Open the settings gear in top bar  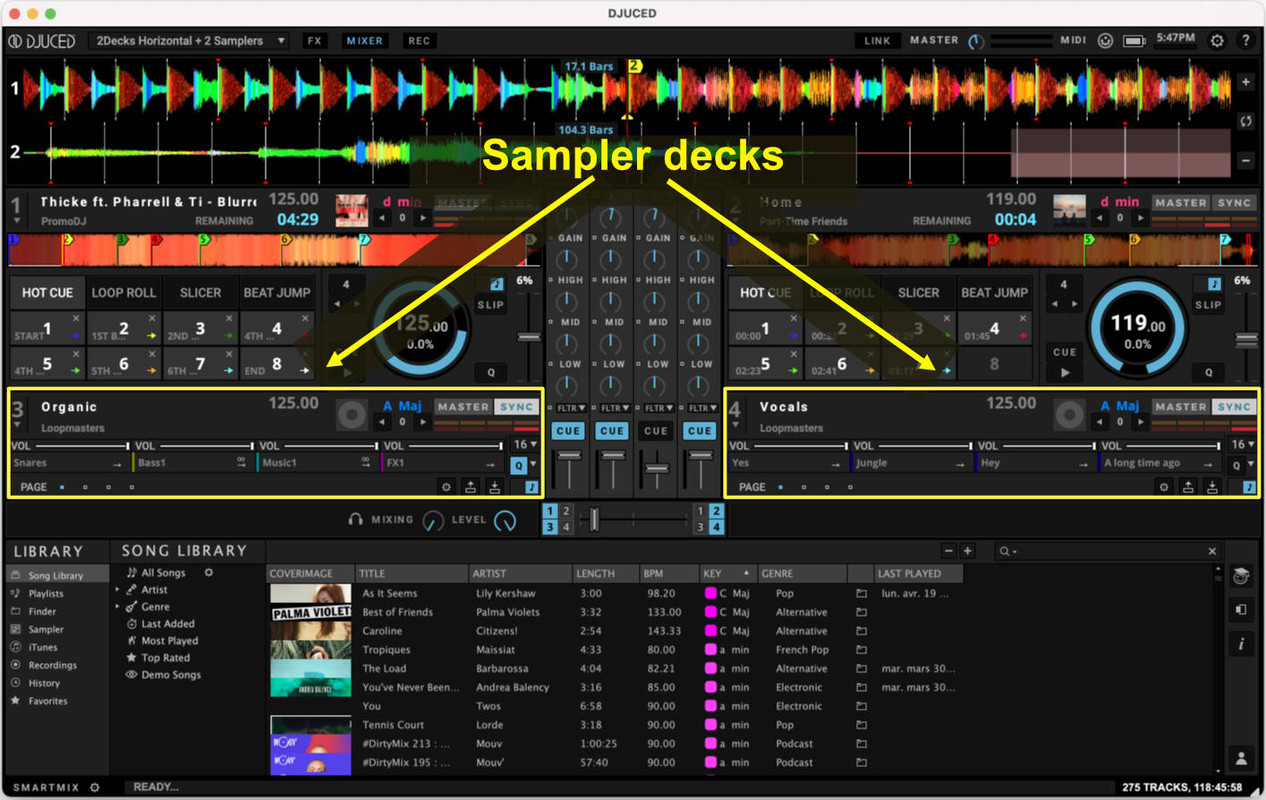pyautogui.click(x=1217, y=41)
